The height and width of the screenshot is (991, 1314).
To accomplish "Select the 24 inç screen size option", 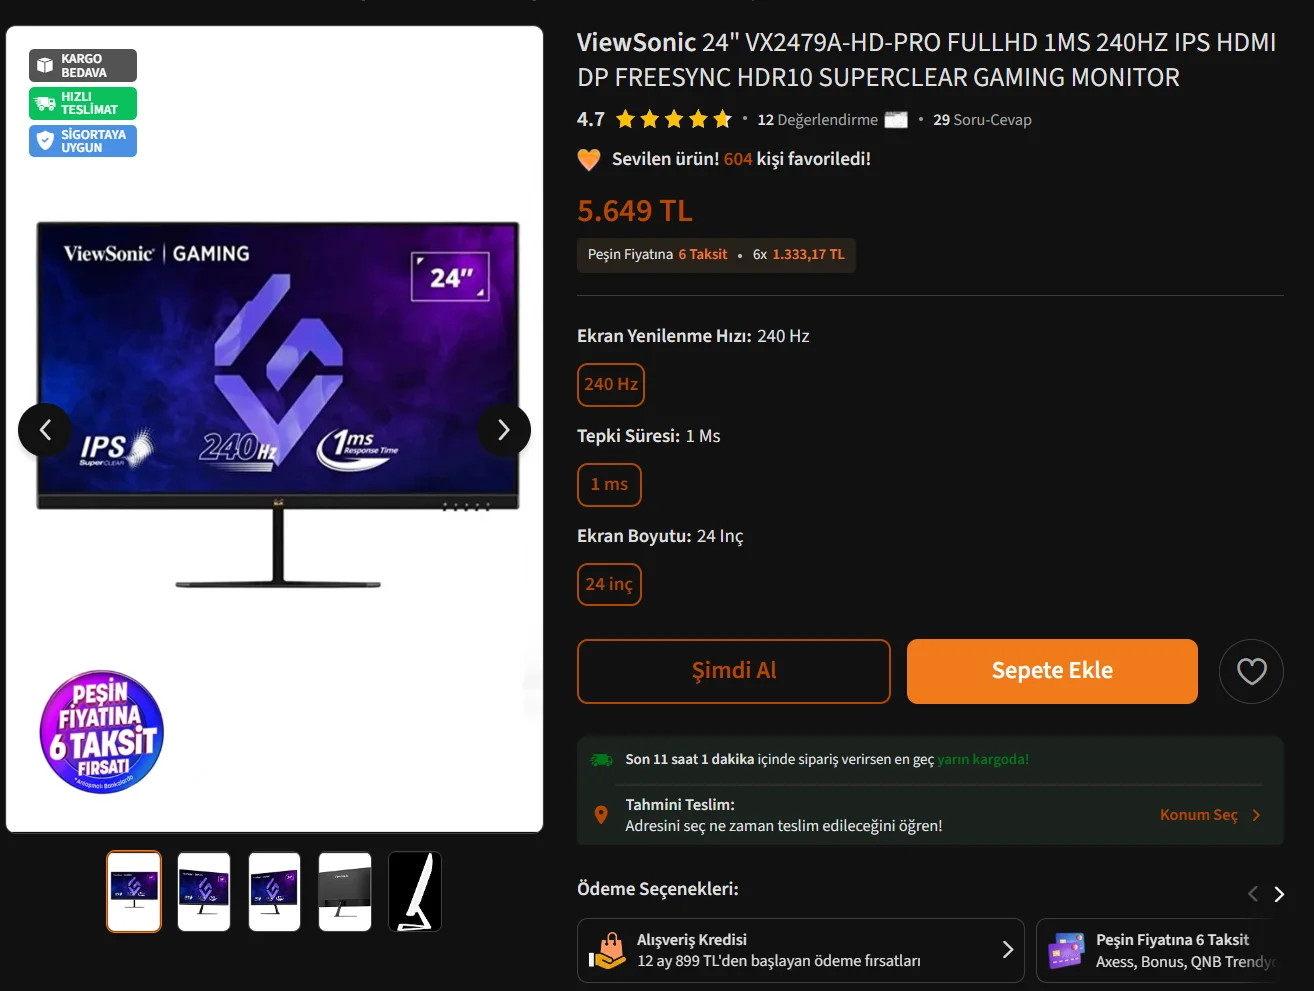I will pos(609,585).
